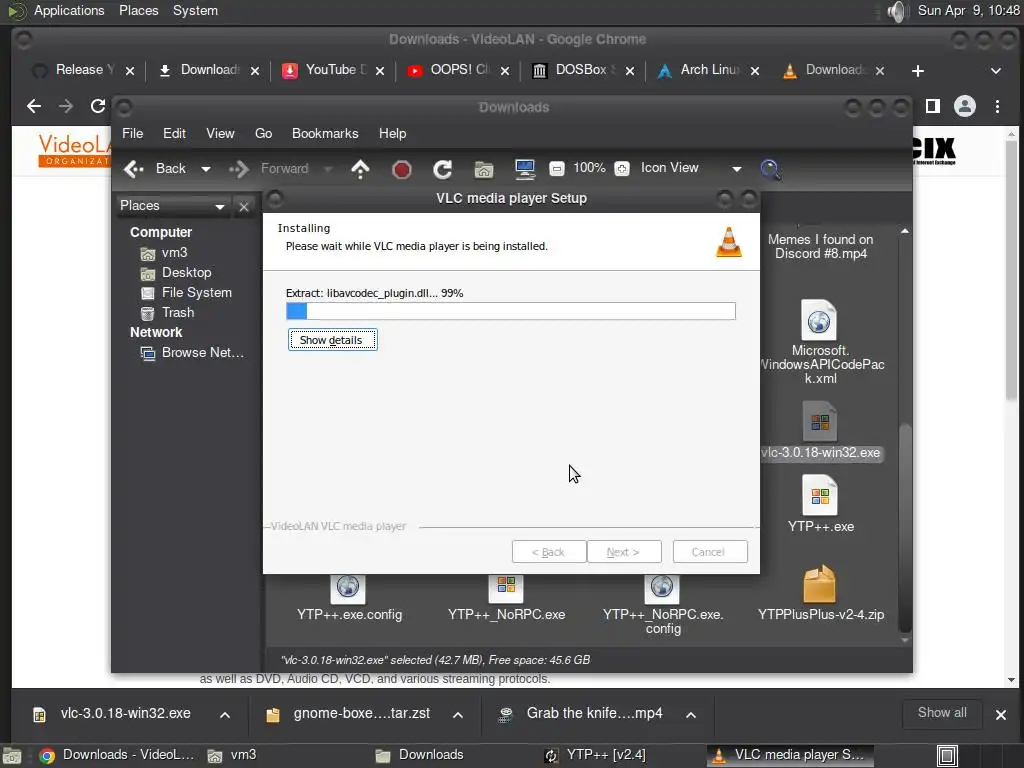Open the View menu

(220, 133)
